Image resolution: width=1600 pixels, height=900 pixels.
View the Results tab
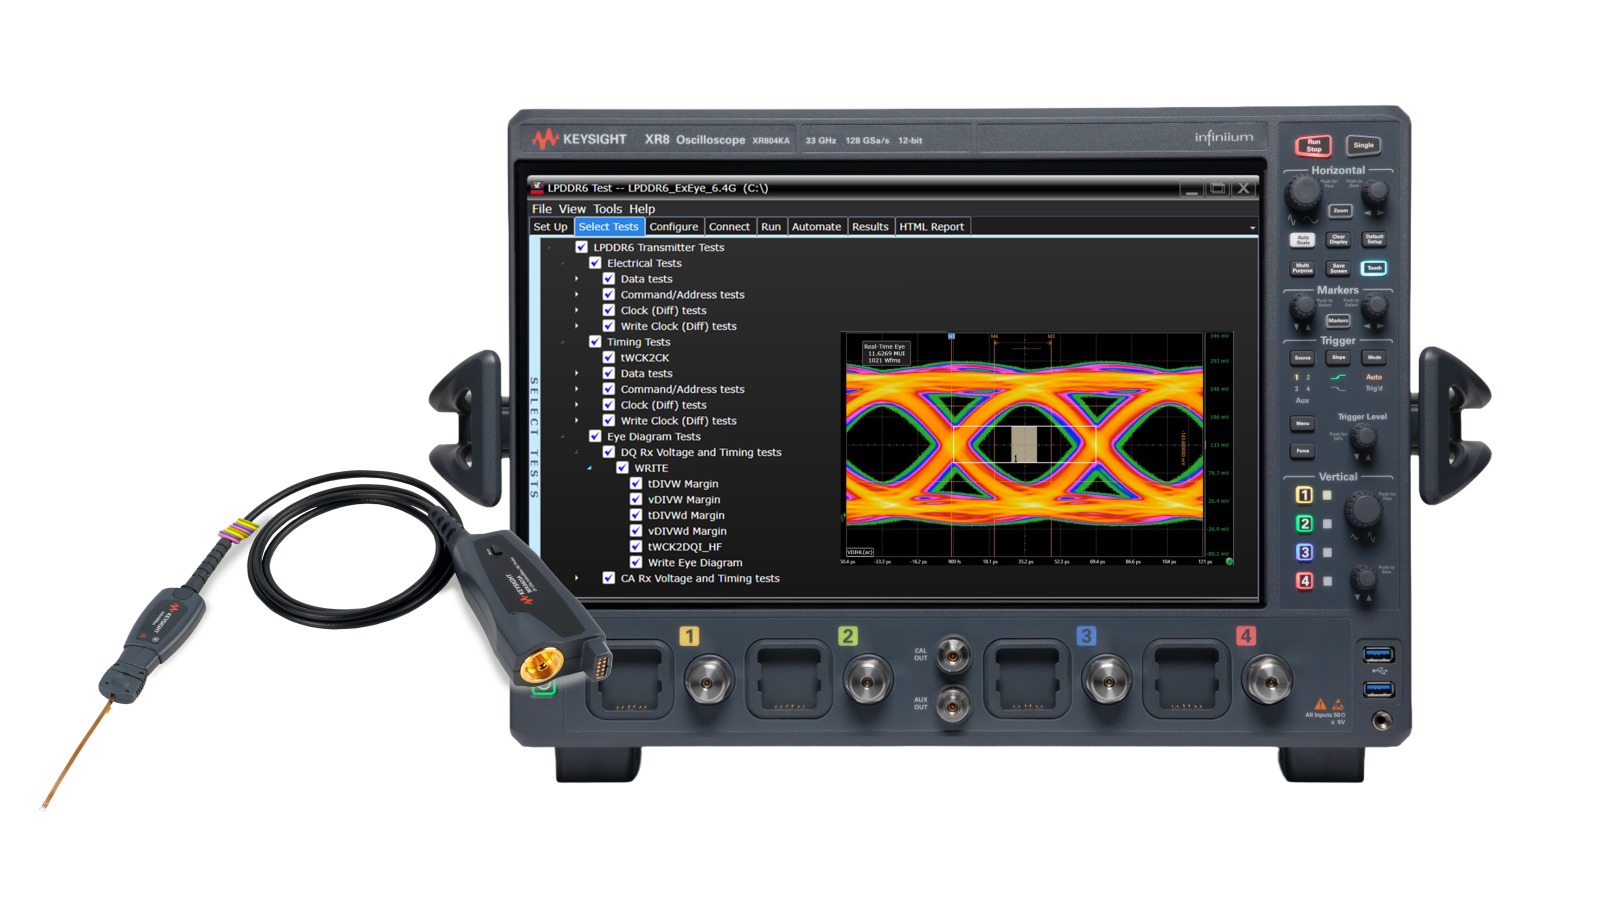pyautogui.click(x=870, y=227)
